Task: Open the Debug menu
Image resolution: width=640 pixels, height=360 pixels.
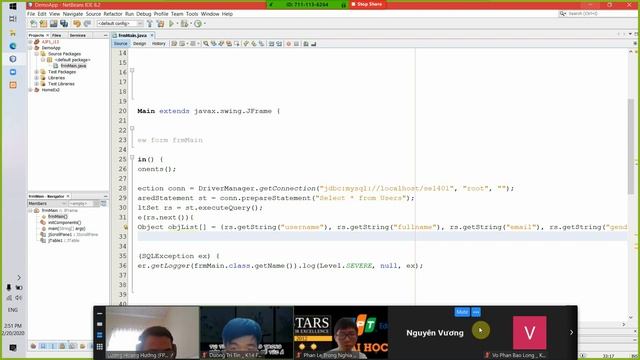Action: (144, 14)
